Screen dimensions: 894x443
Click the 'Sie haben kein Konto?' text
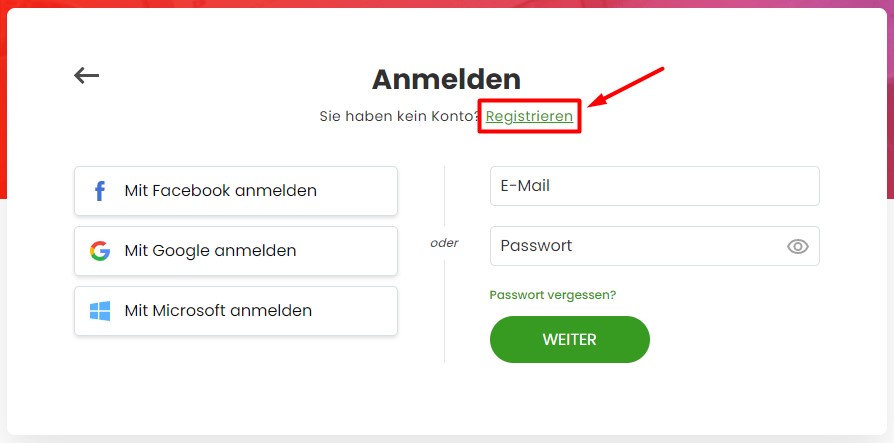[x=399, y=116]
